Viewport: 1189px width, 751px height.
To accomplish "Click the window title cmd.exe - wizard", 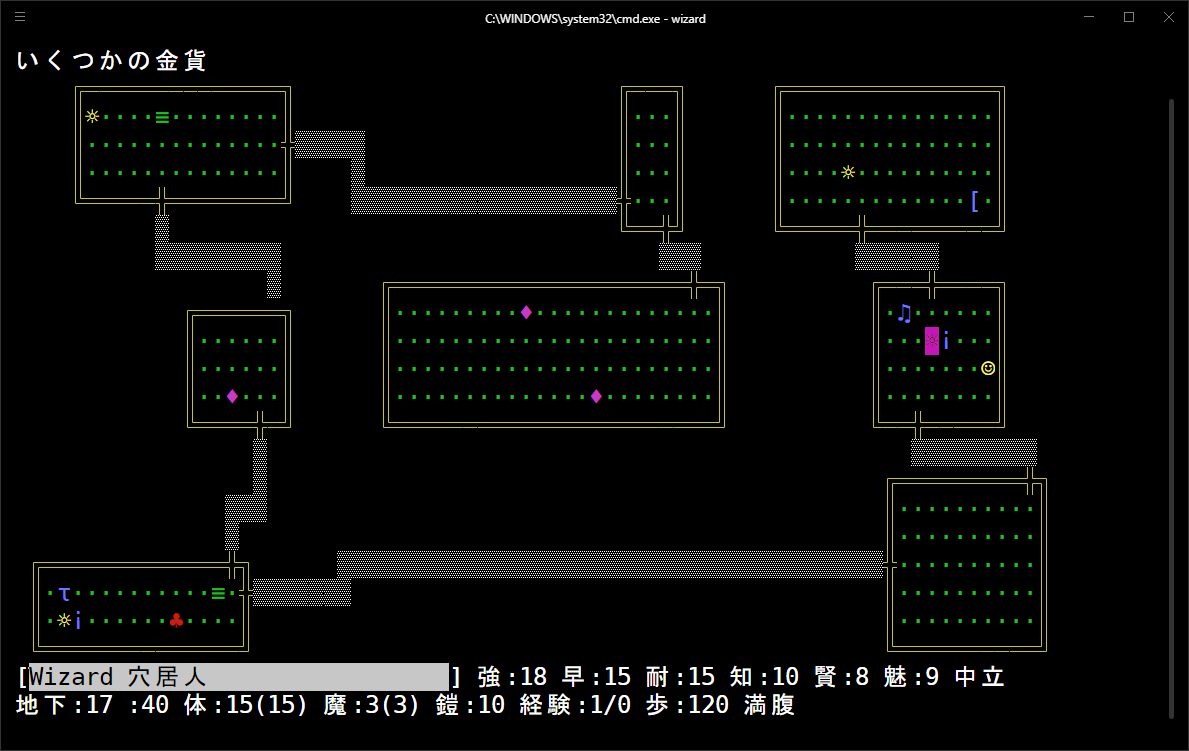I will (x=595, y=18).
